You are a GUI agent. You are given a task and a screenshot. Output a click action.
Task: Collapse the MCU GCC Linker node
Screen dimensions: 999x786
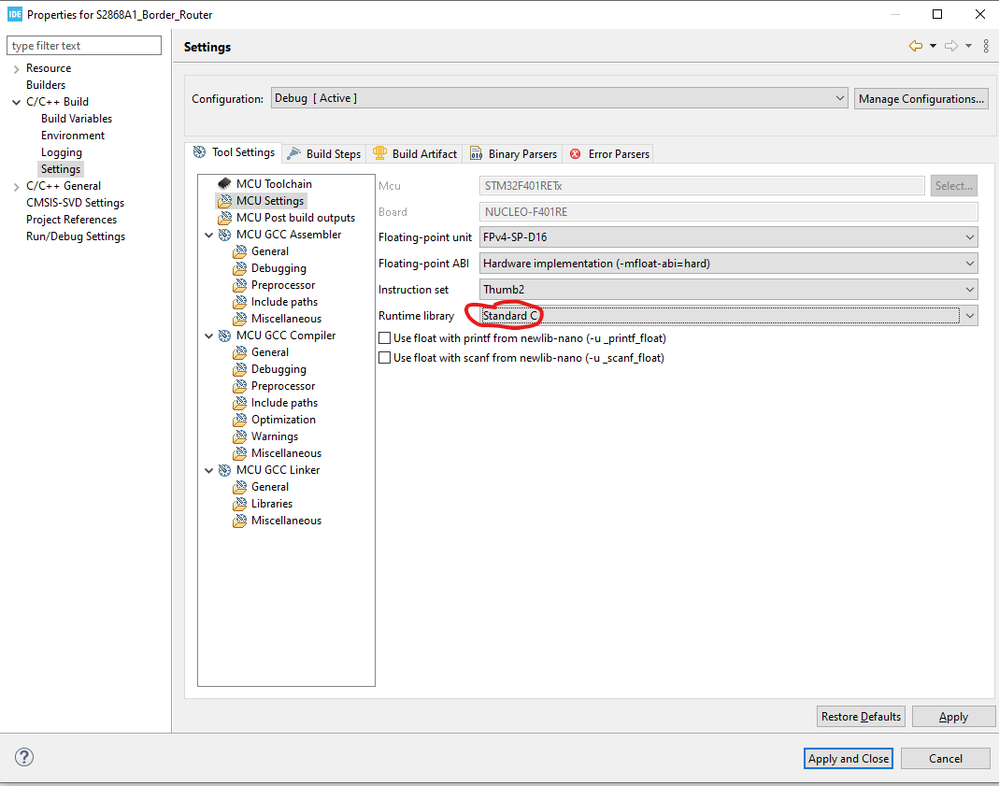click(x=209, y=470)
